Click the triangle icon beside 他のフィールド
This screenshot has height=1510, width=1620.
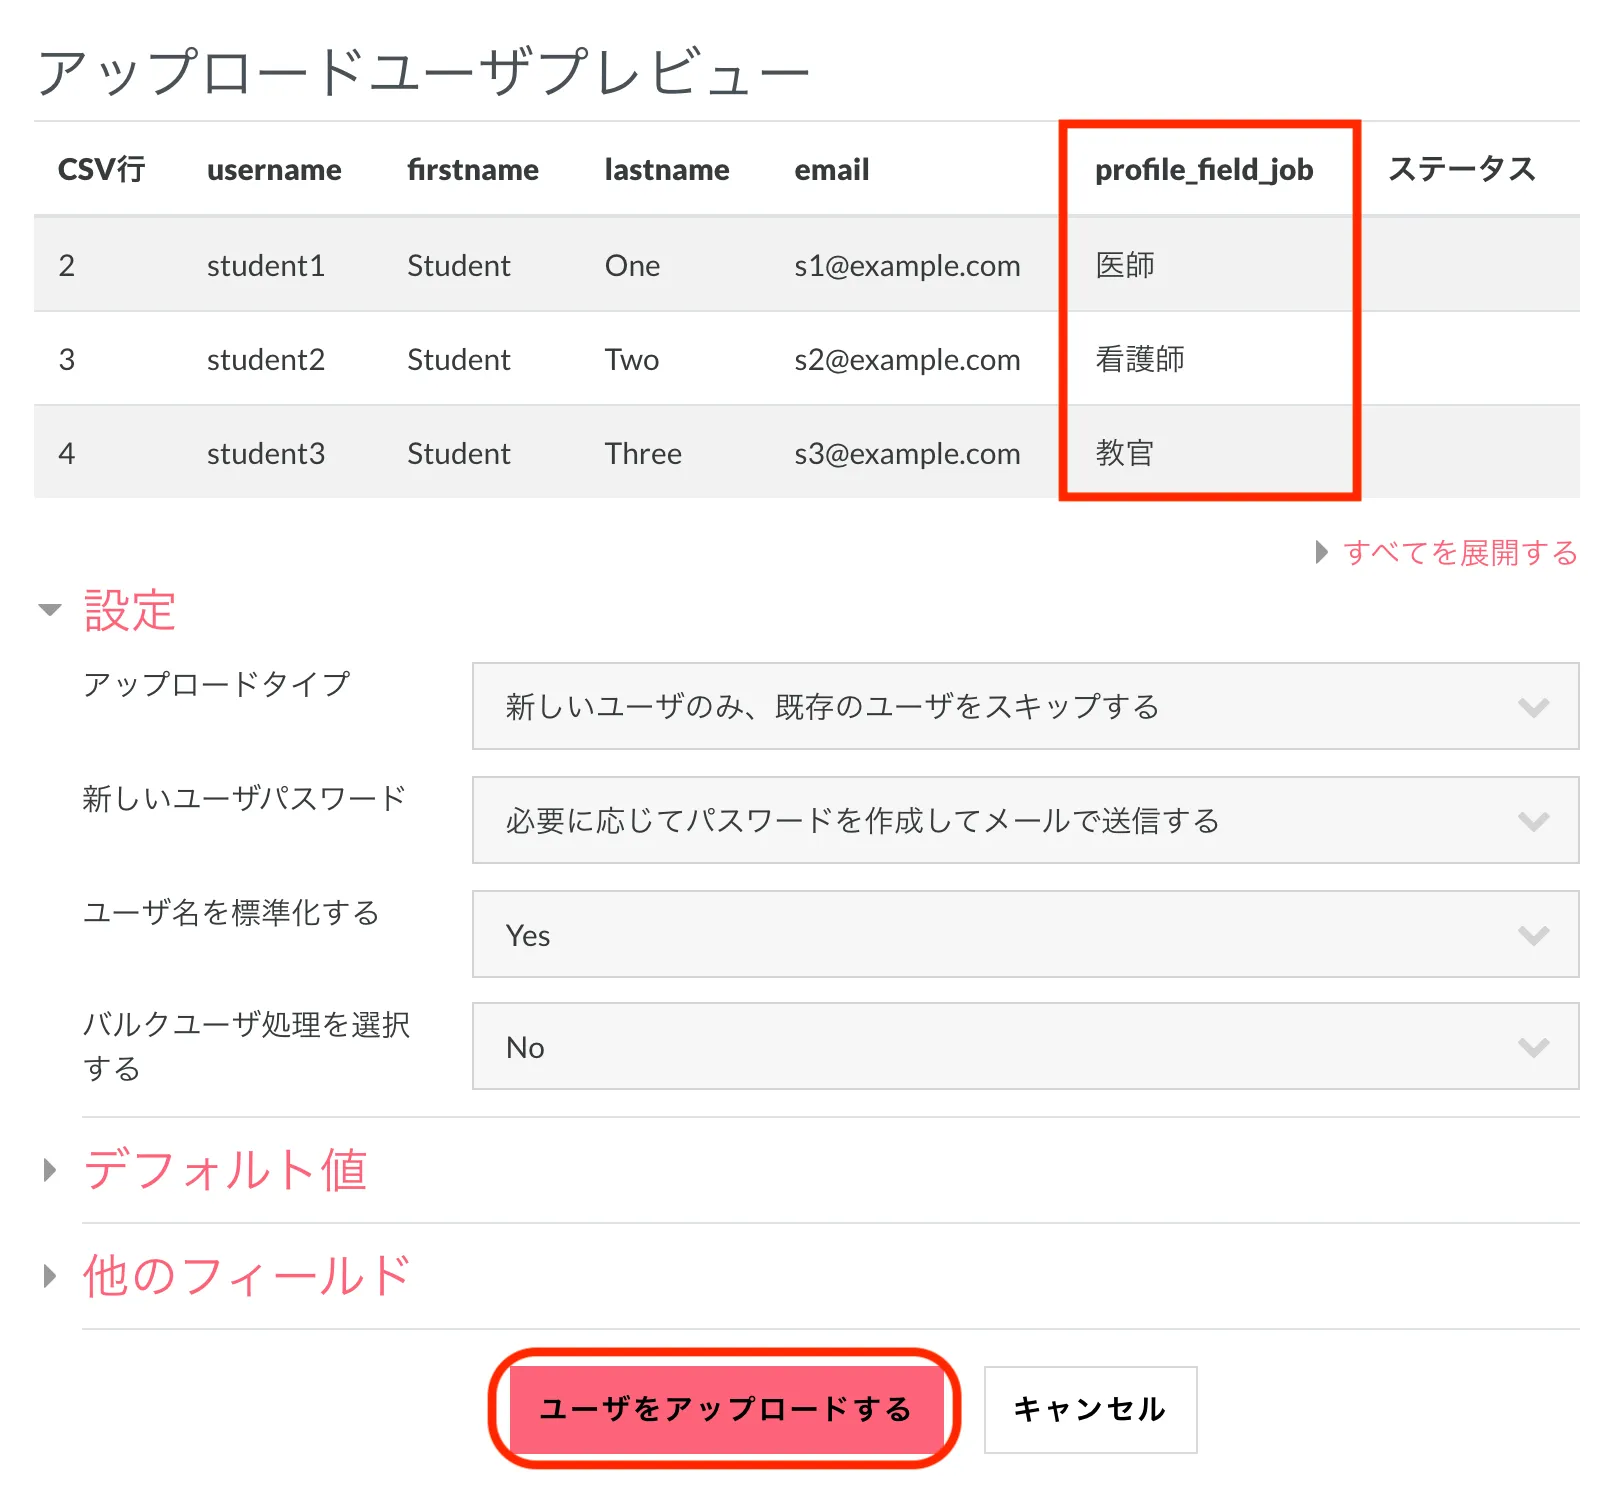click(x=50, y=1275)
